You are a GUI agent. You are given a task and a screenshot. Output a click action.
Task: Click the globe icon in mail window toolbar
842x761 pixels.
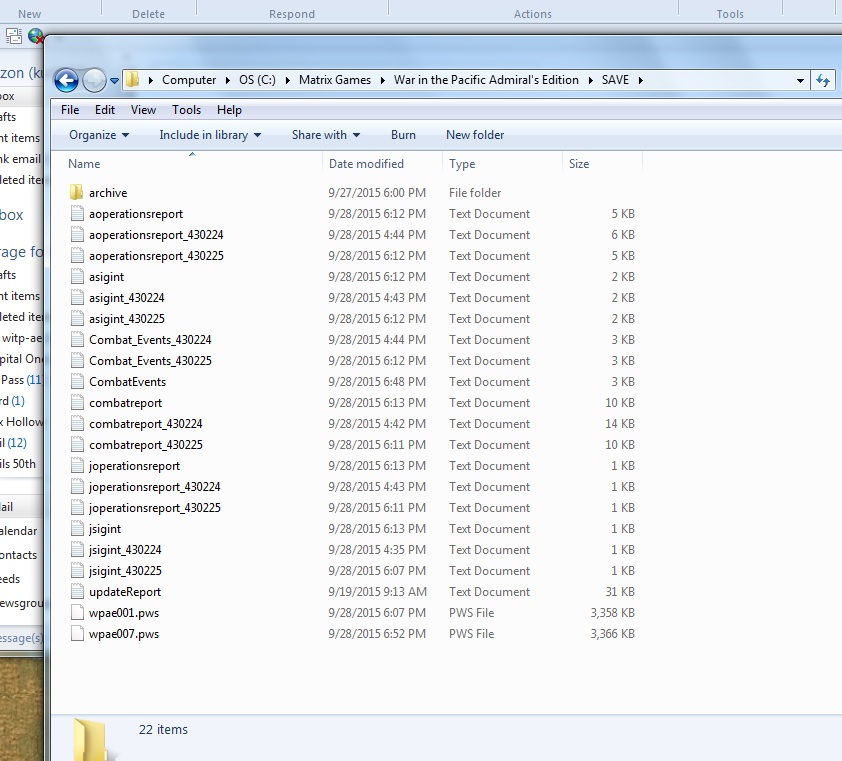[x=35, y=36]
